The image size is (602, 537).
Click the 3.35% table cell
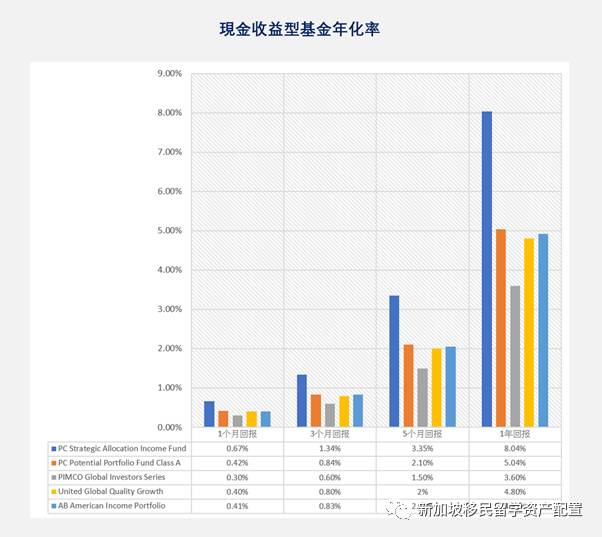(422, 448)
